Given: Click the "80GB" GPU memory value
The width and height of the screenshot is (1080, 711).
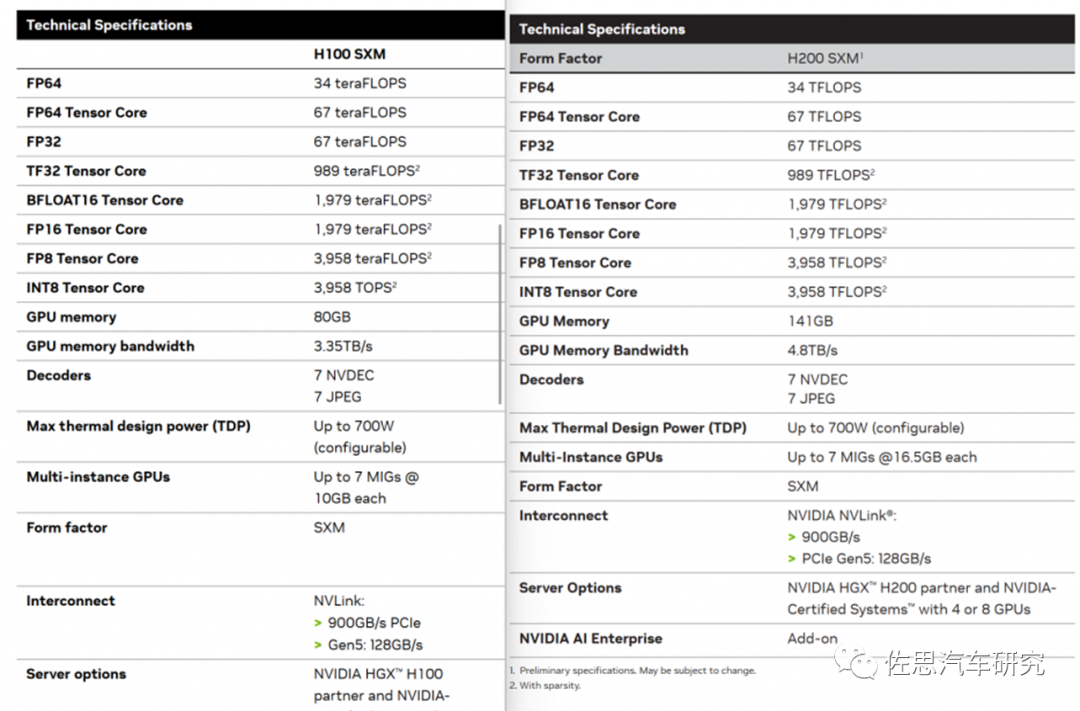Looking at the screenshot, I should 332,317.
